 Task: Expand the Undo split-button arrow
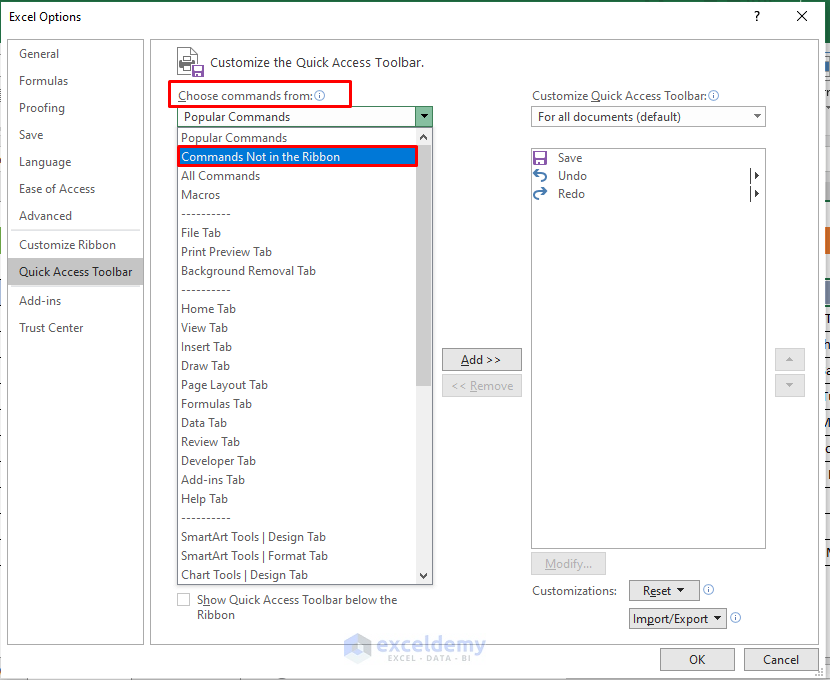(756, 176)
